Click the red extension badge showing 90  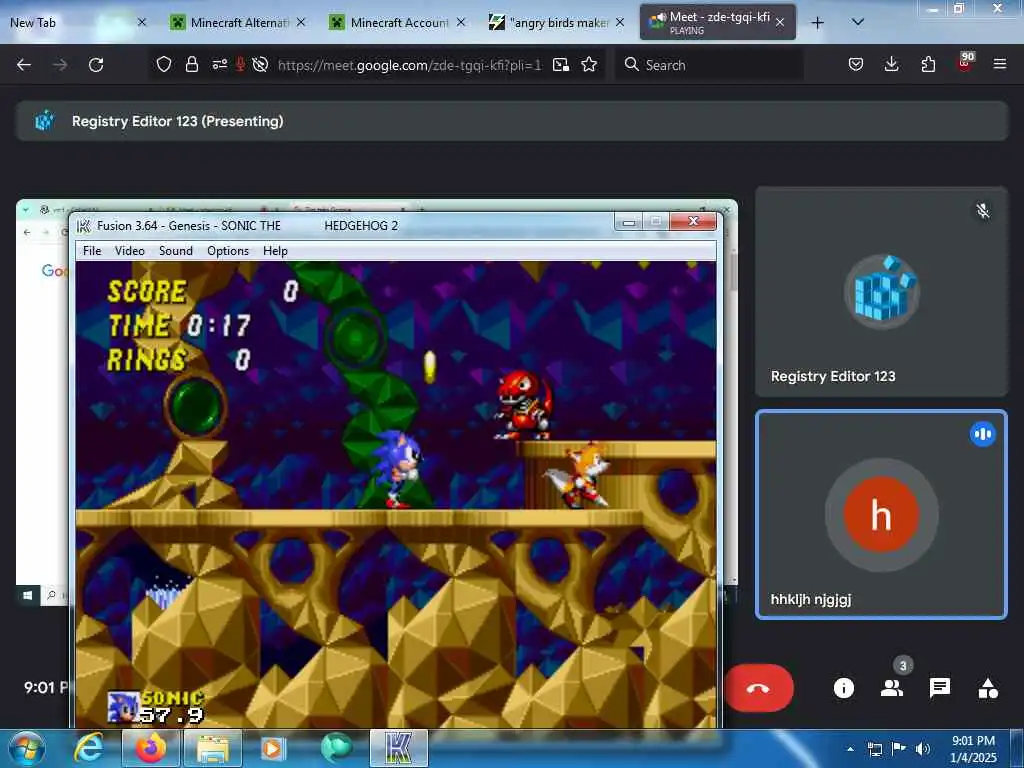965,61
